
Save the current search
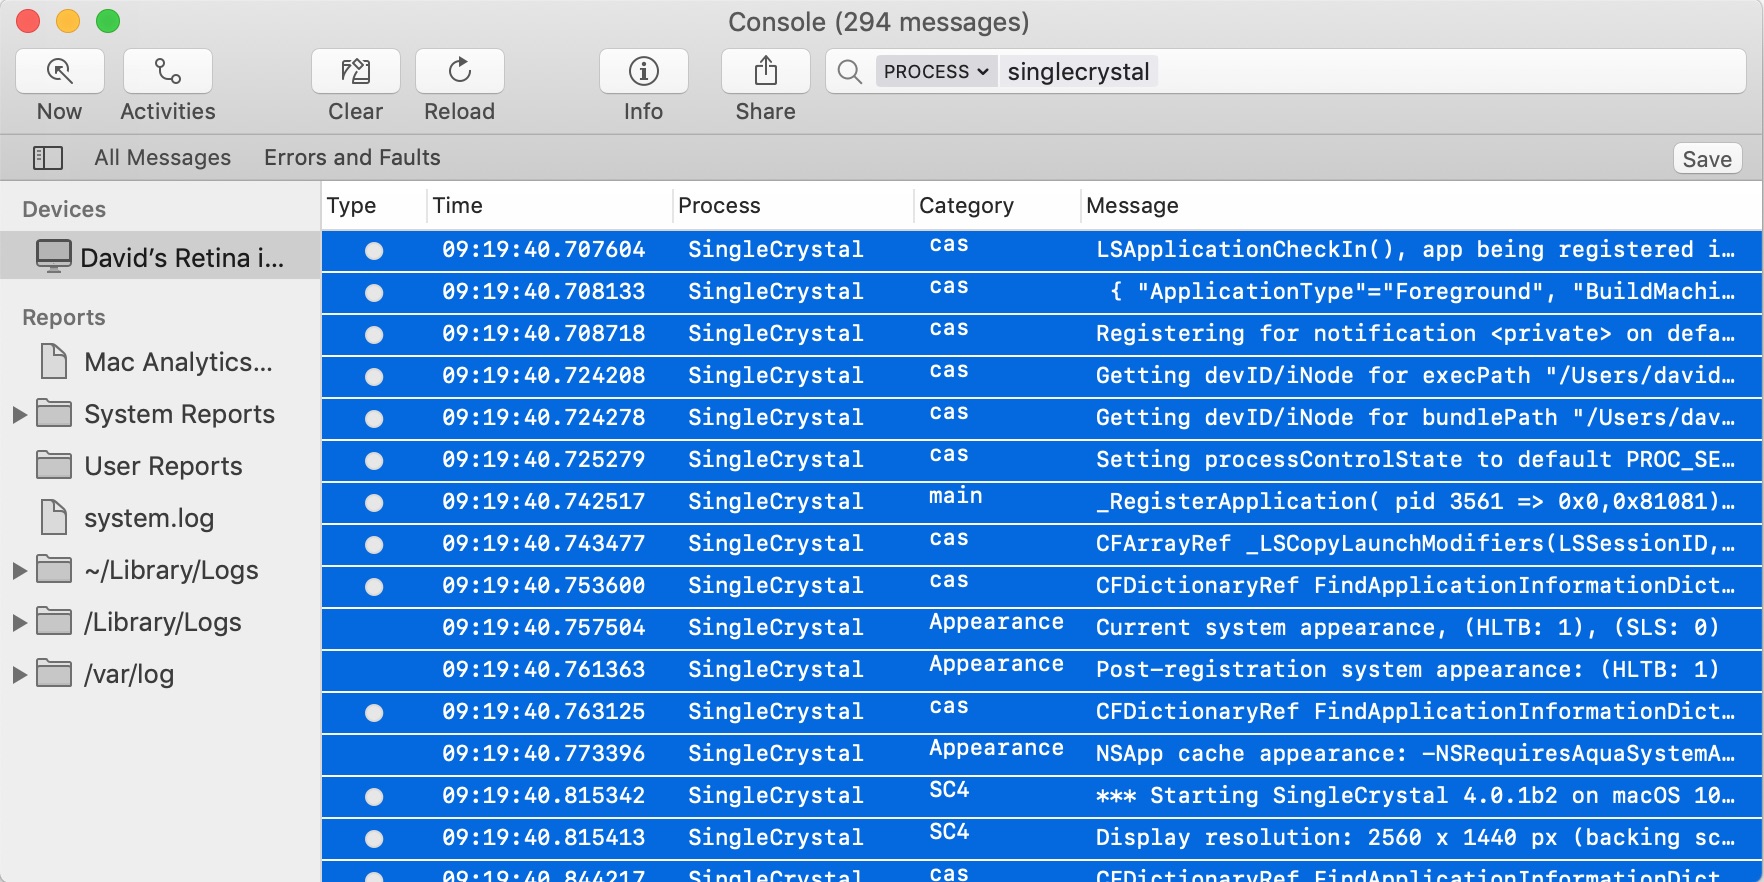[x=1707, y=159]
